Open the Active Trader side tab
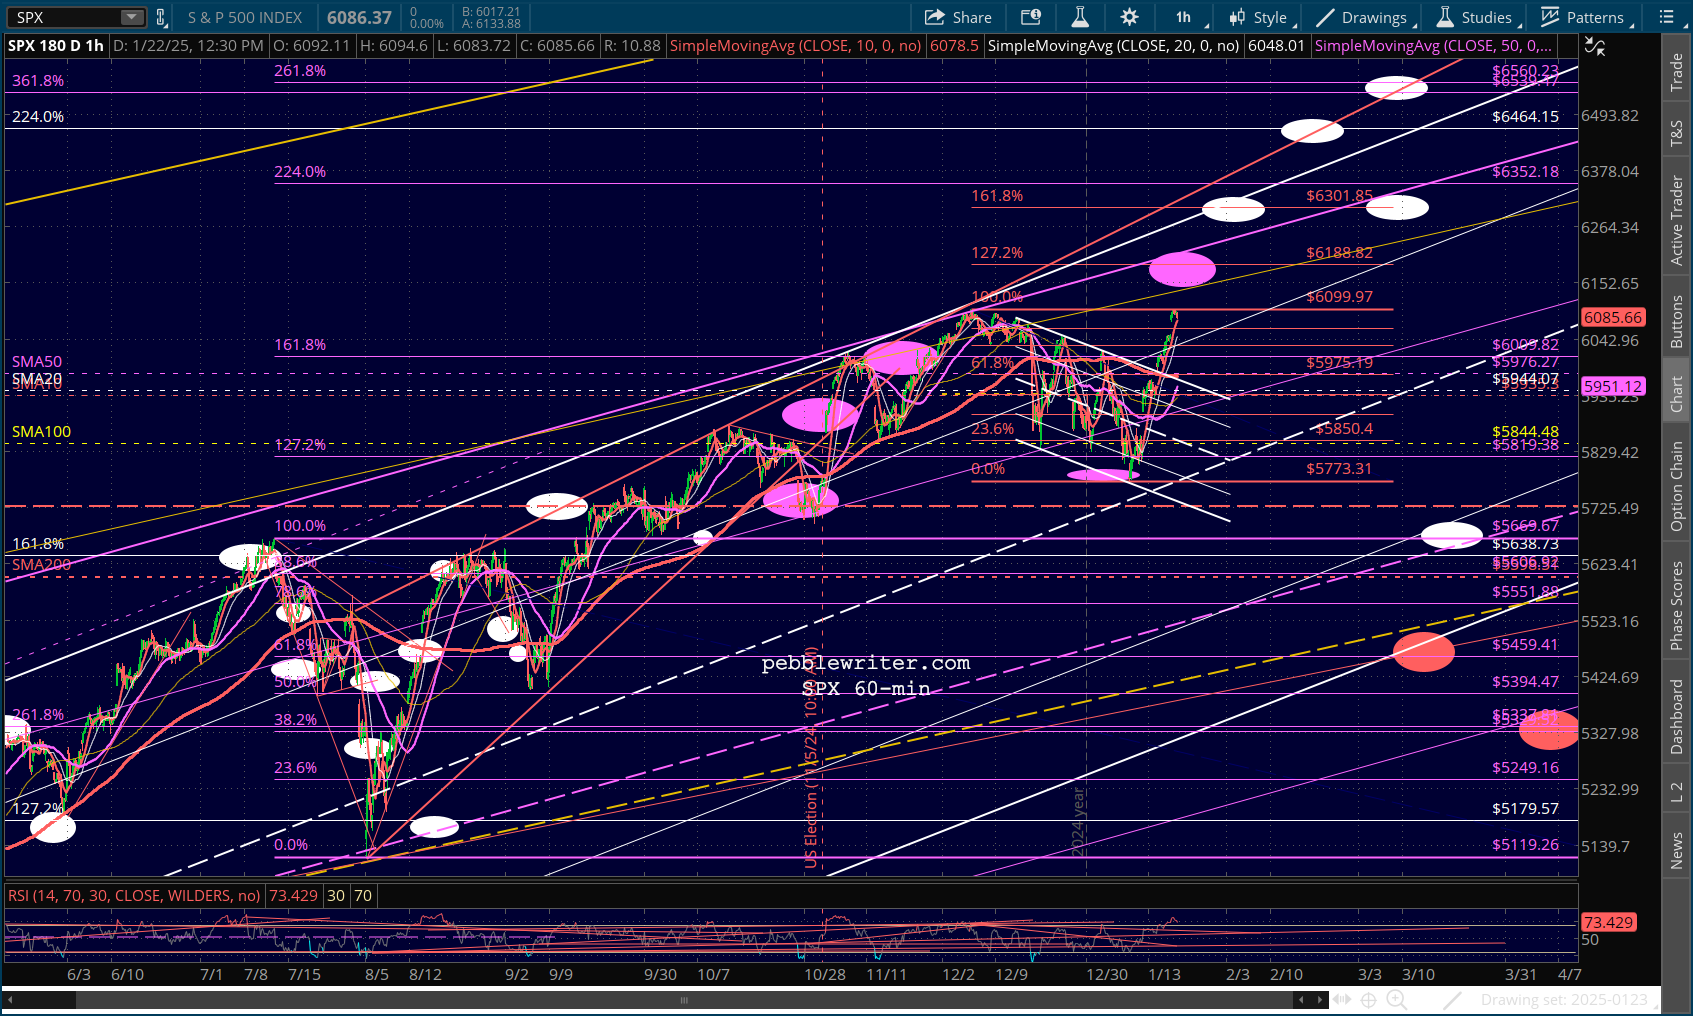Viewport: 1693px width, 1016px height. click(1677, 220)
